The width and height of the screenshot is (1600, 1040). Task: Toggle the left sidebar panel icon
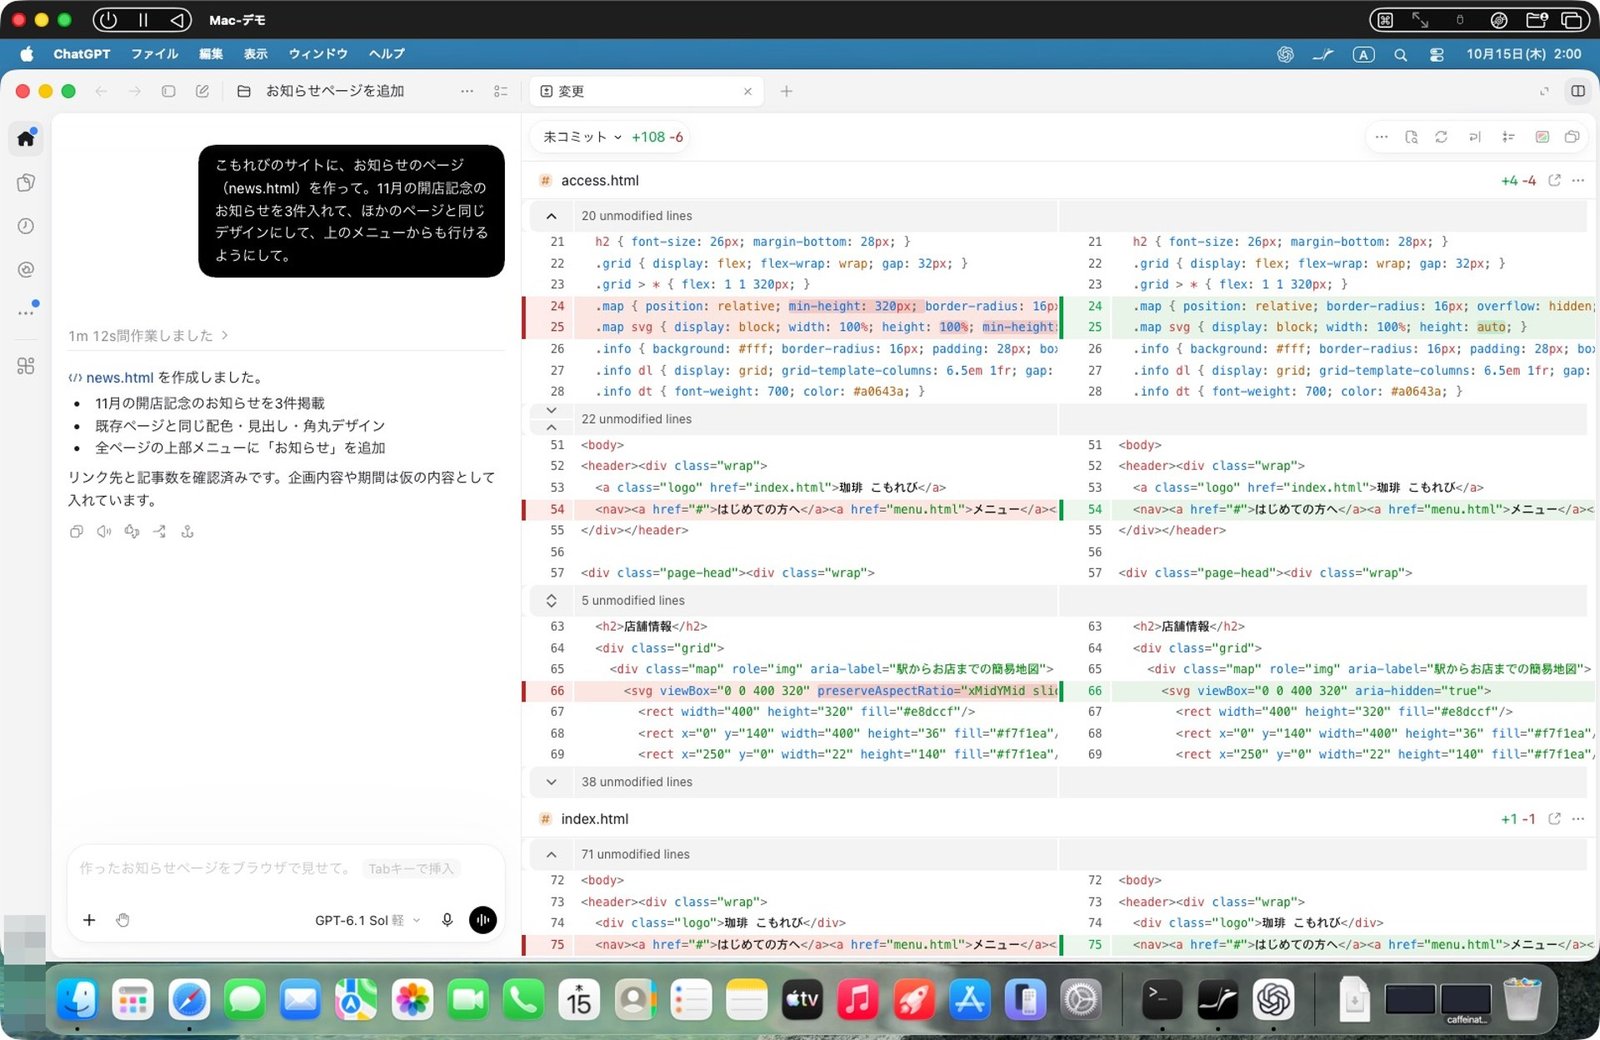coord(168,91)
